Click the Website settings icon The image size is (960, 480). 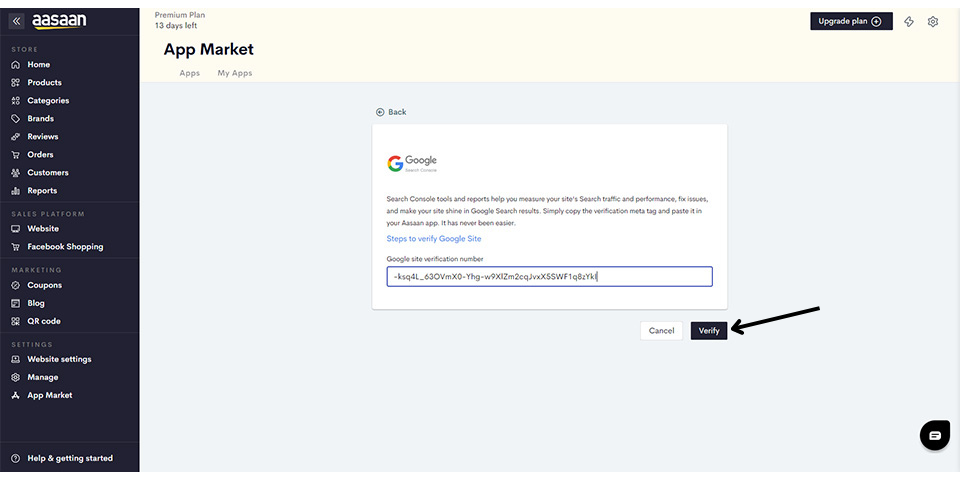click(x=16, y=359)
